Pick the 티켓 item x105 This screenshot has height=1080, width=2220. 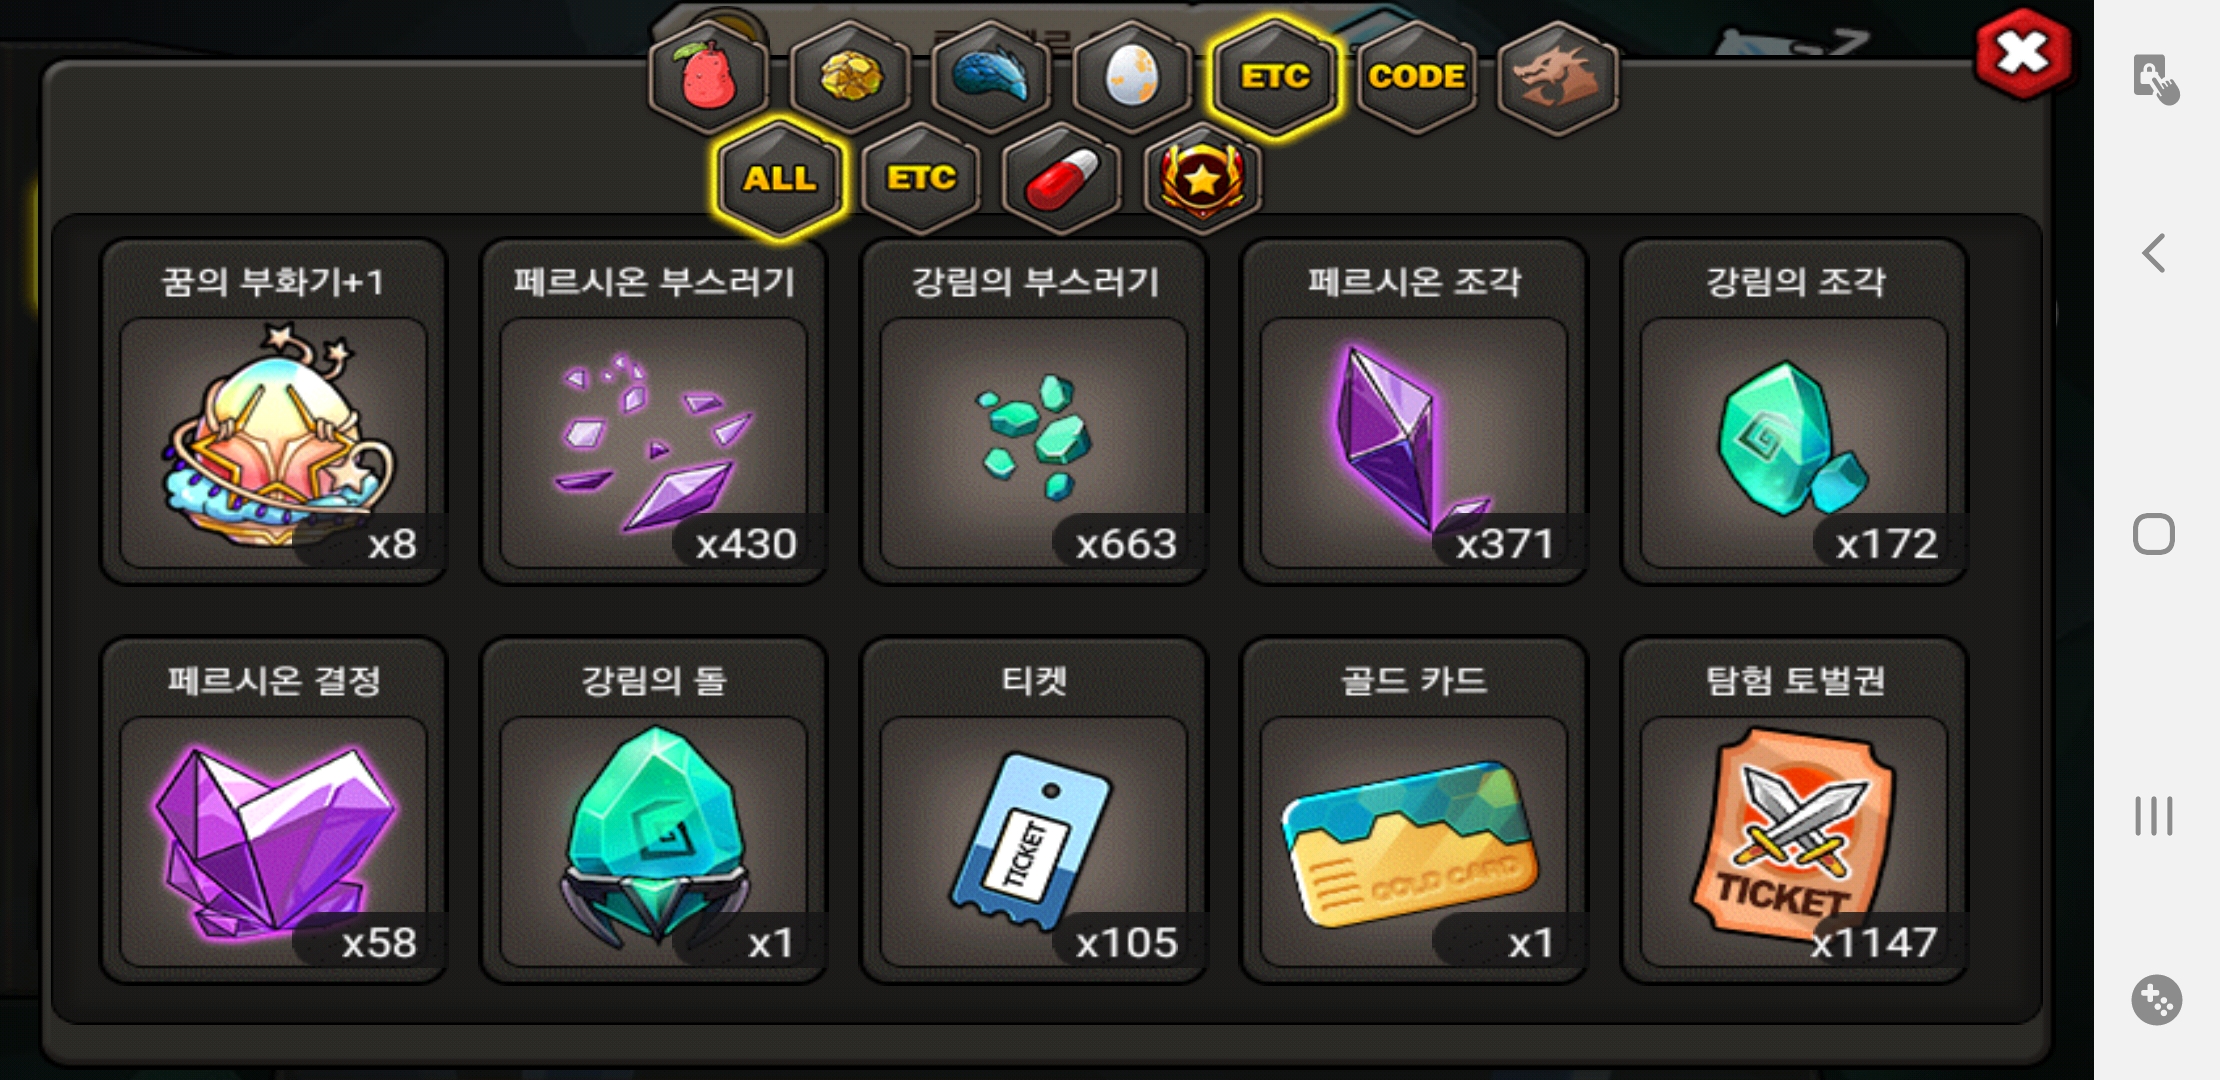click(1034, 810)
